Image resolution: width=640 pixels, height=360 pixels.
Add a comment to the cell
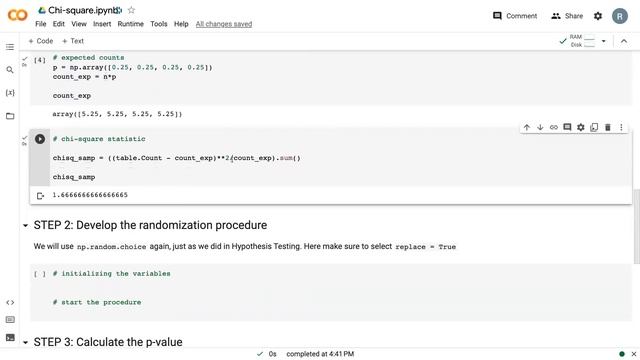[567, 127]
